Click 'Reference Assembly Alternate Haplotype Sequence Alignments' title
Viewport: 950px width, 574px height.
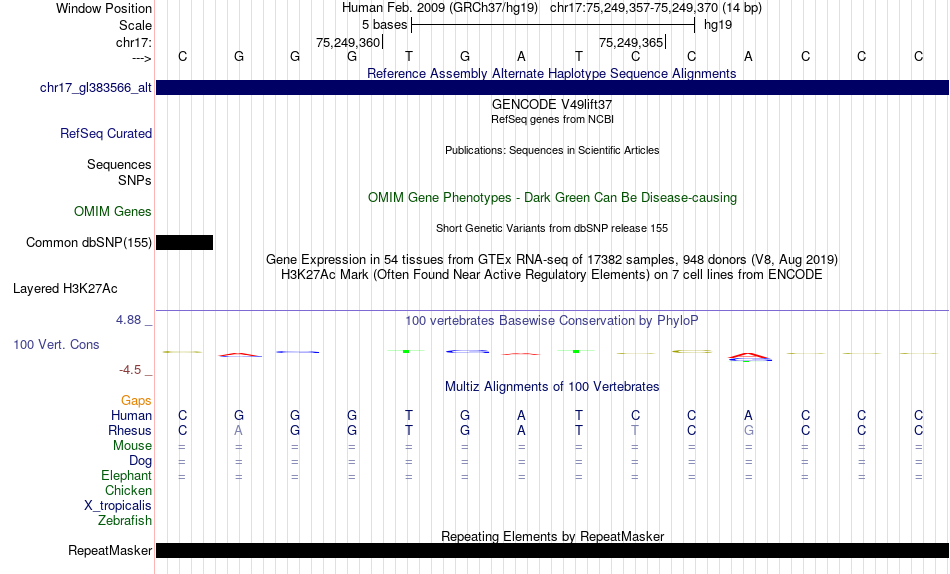[552, 73]
